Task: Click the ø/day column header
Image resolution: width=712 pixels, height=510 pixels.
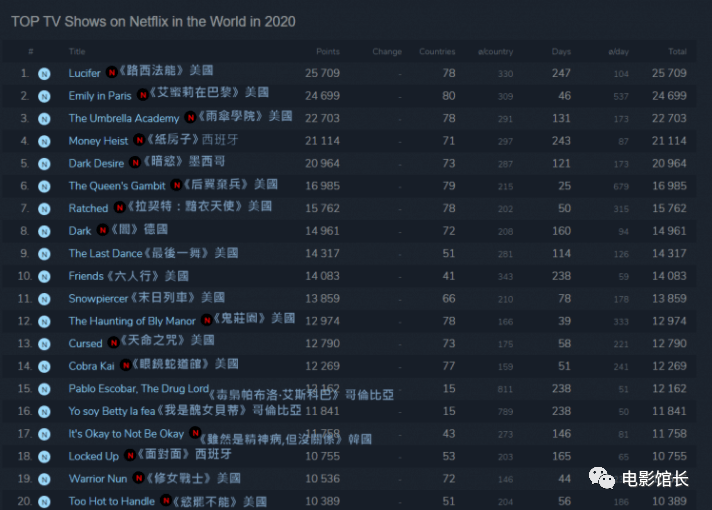Action: coord(618,51)
